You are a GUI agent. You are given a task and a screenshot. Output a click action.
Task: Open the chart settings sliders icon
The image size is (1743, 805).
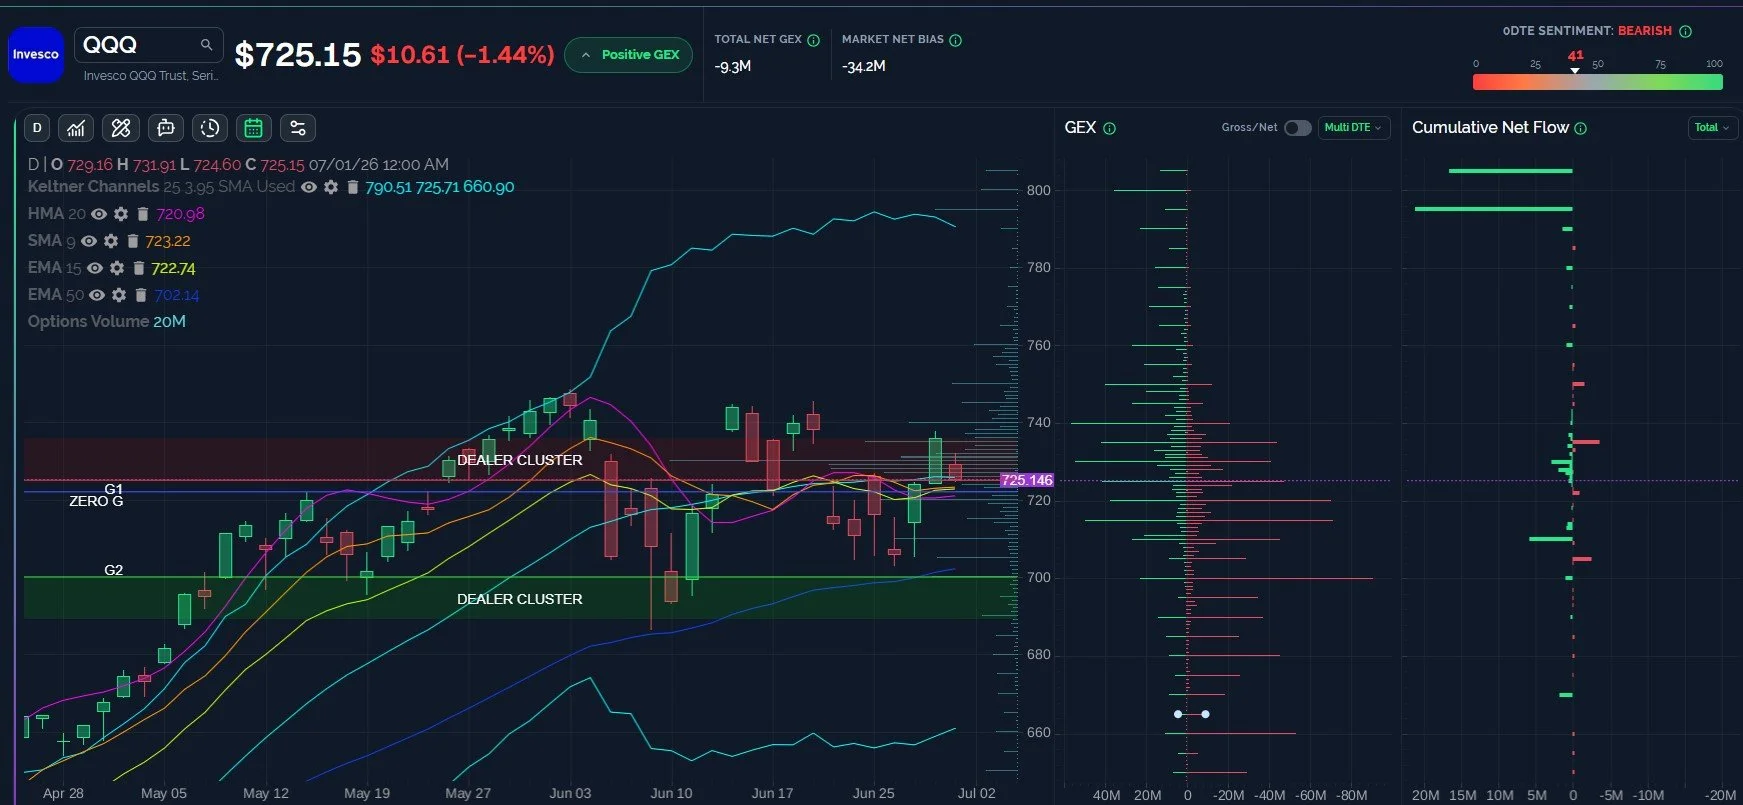point(298,128)
